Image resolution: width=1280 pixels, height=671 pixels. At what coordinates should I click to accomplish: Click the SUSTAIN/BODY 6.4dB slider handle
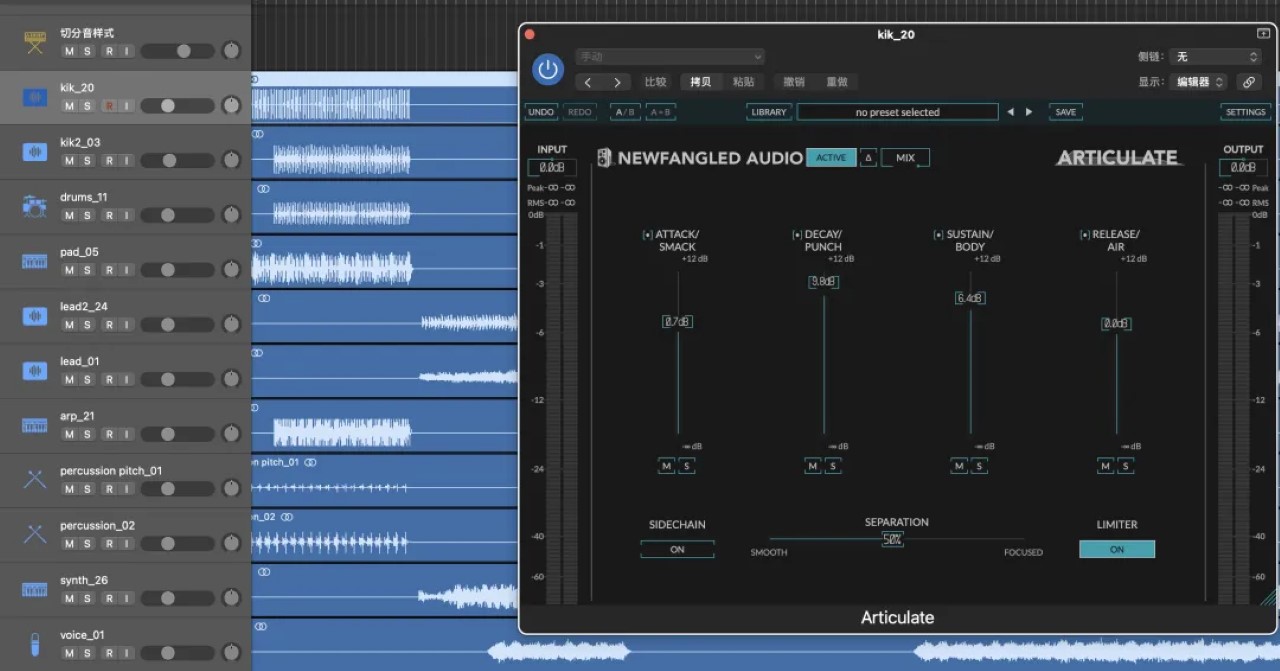[x=969, y=298]
